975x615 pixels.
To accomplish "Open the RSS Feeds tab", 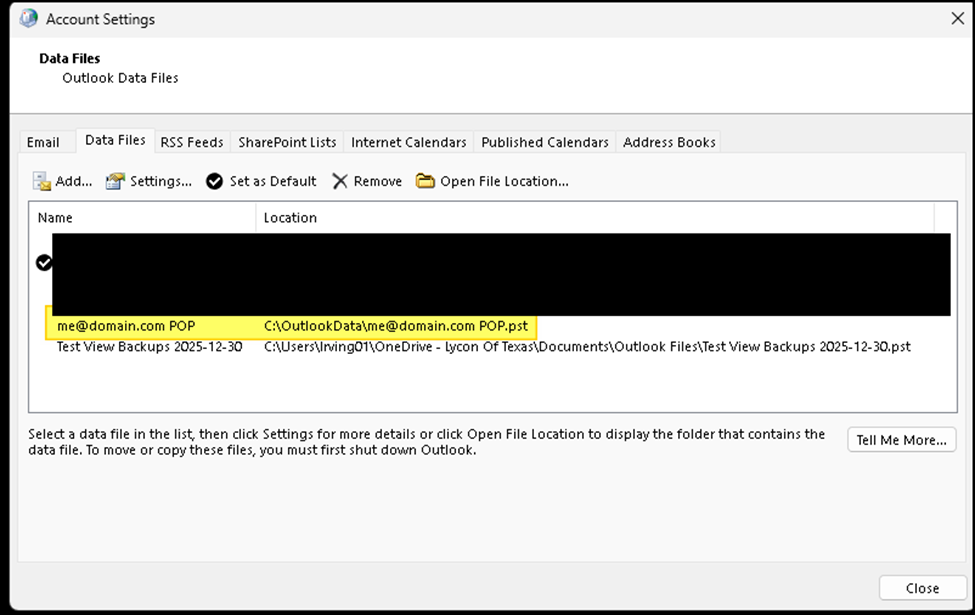I will [x=192, y=142].
